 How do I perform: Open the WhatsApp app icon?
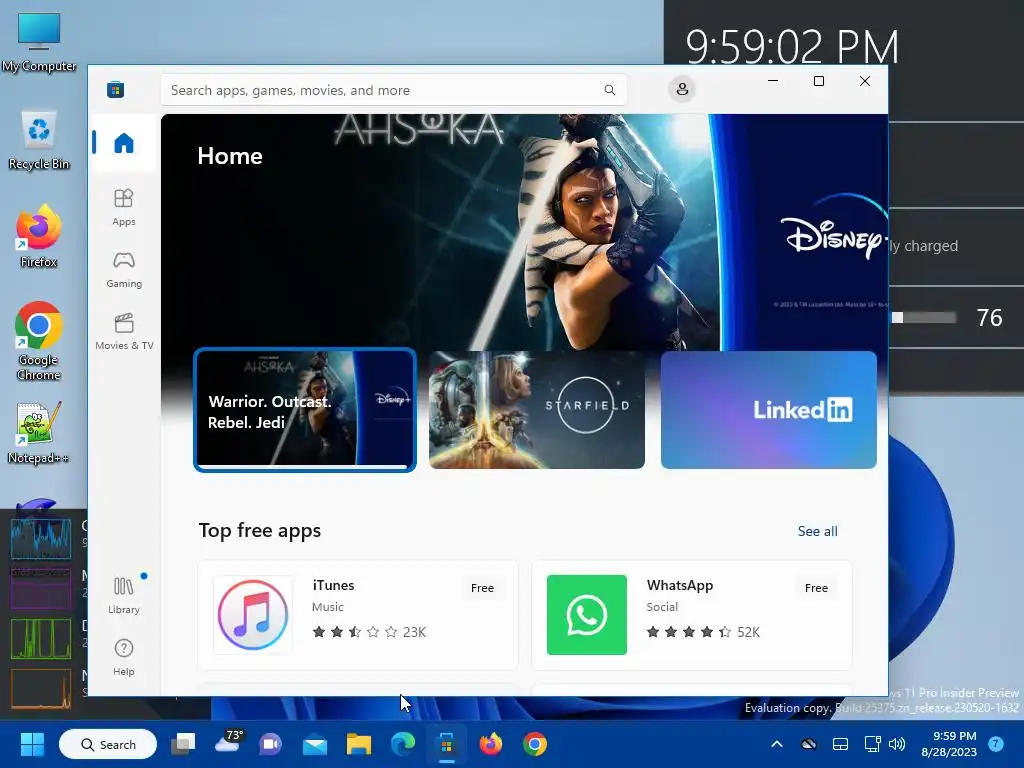point(586,615)
